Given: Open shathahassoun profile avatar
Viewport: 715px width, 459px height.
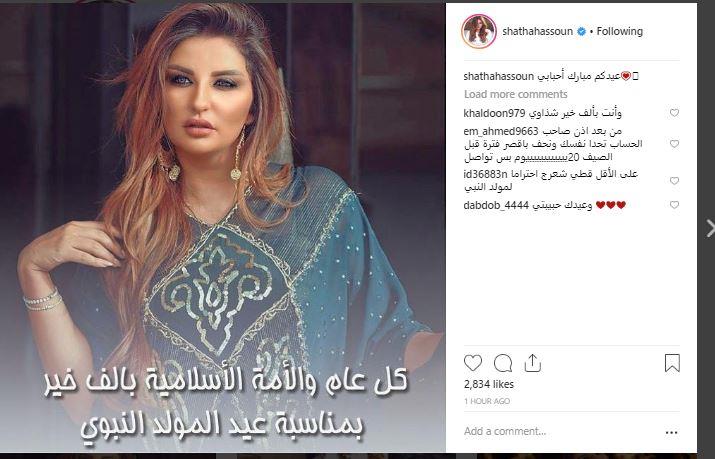Looking at the screenshot, I should point(479,31).
